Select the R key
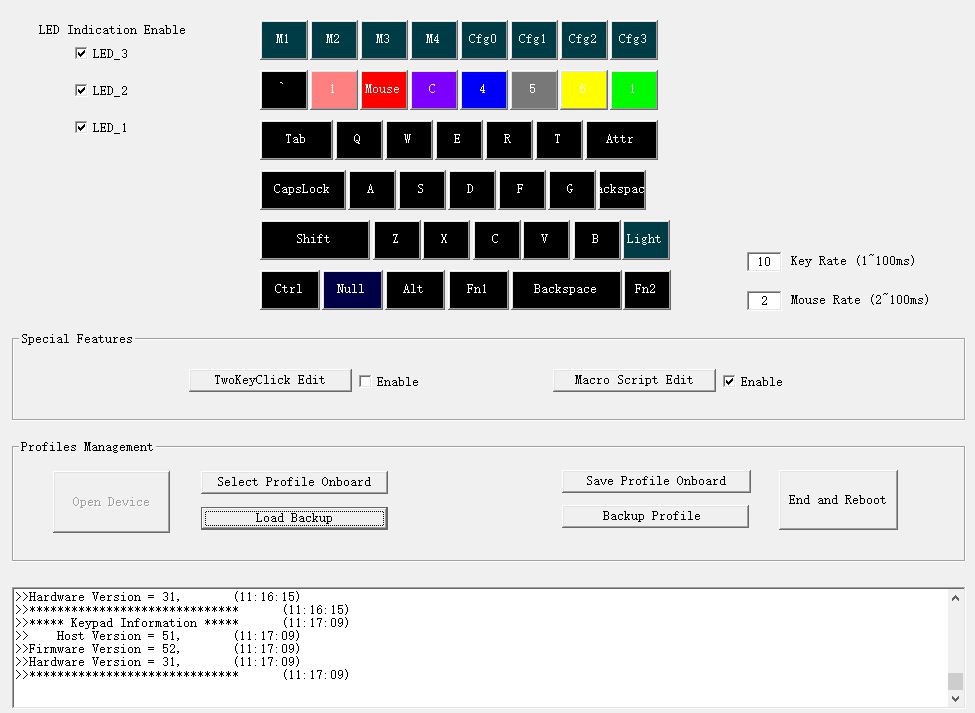The image size is (975, 713). tap(509, 140)
